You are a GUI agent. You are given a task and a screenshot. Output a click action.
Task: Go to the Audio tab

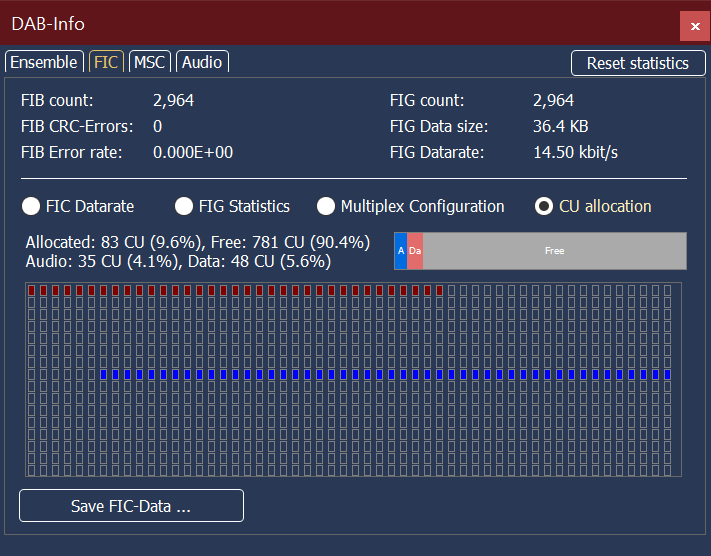coord(202,62)
